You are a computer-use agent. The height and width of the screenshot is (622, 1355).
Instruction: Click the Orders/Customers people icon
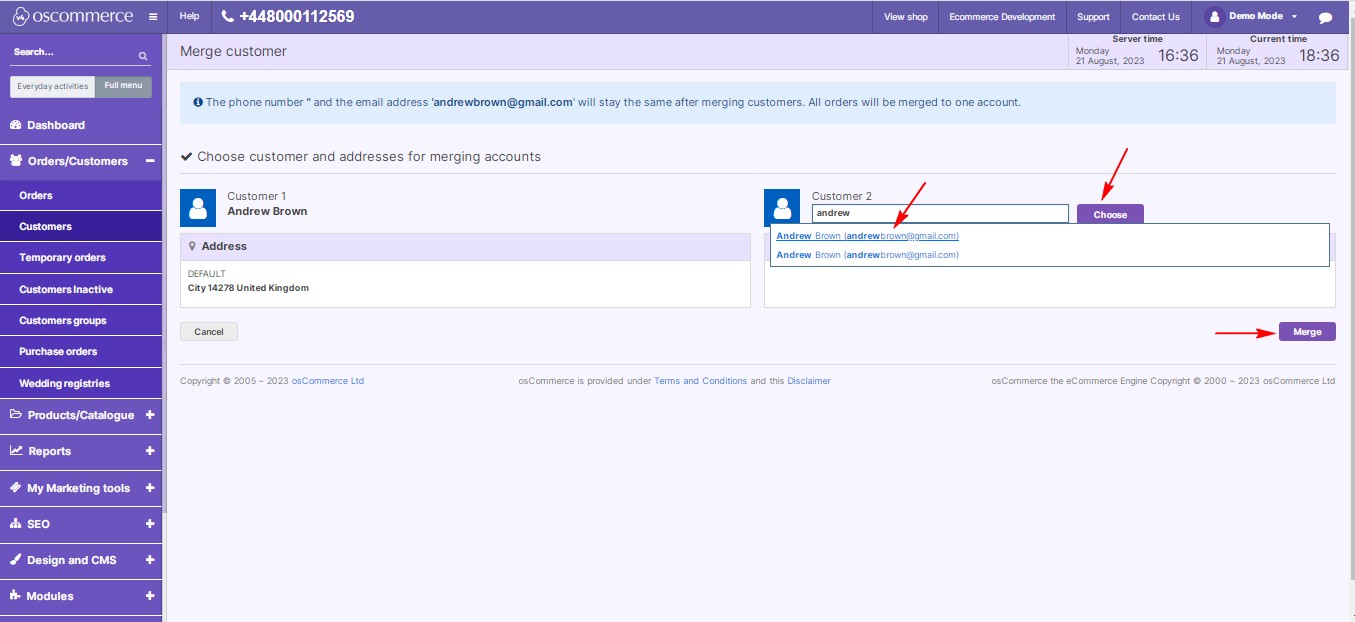point(14,161)
